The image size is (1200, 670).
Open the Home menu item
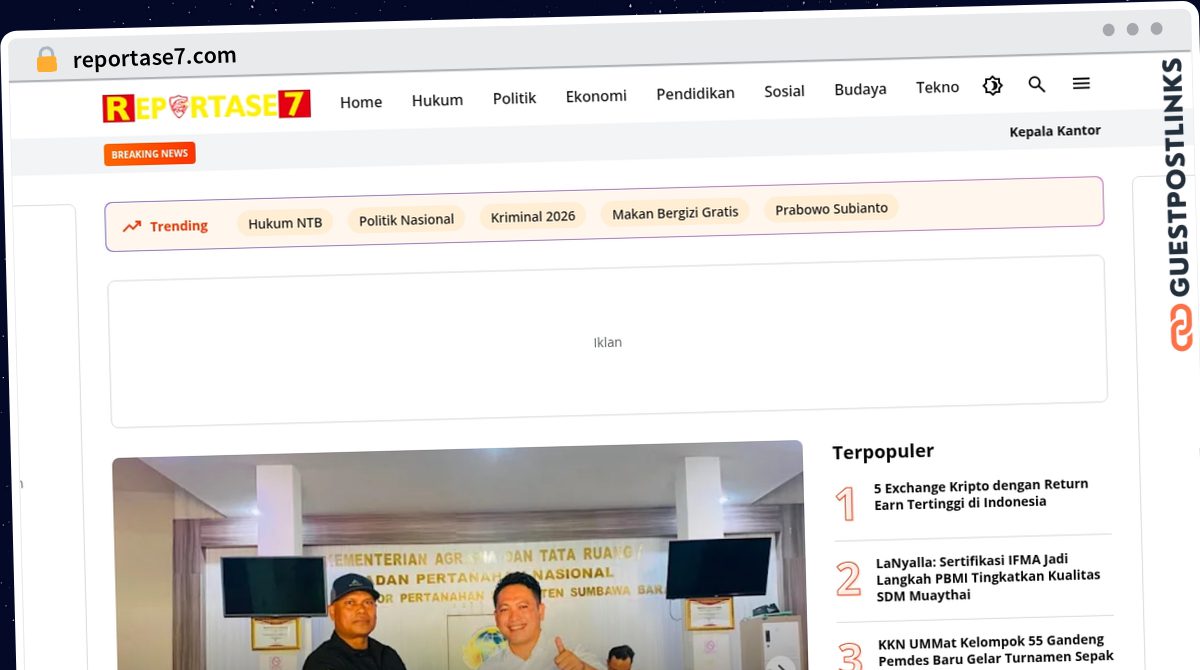tap(361, 102)
